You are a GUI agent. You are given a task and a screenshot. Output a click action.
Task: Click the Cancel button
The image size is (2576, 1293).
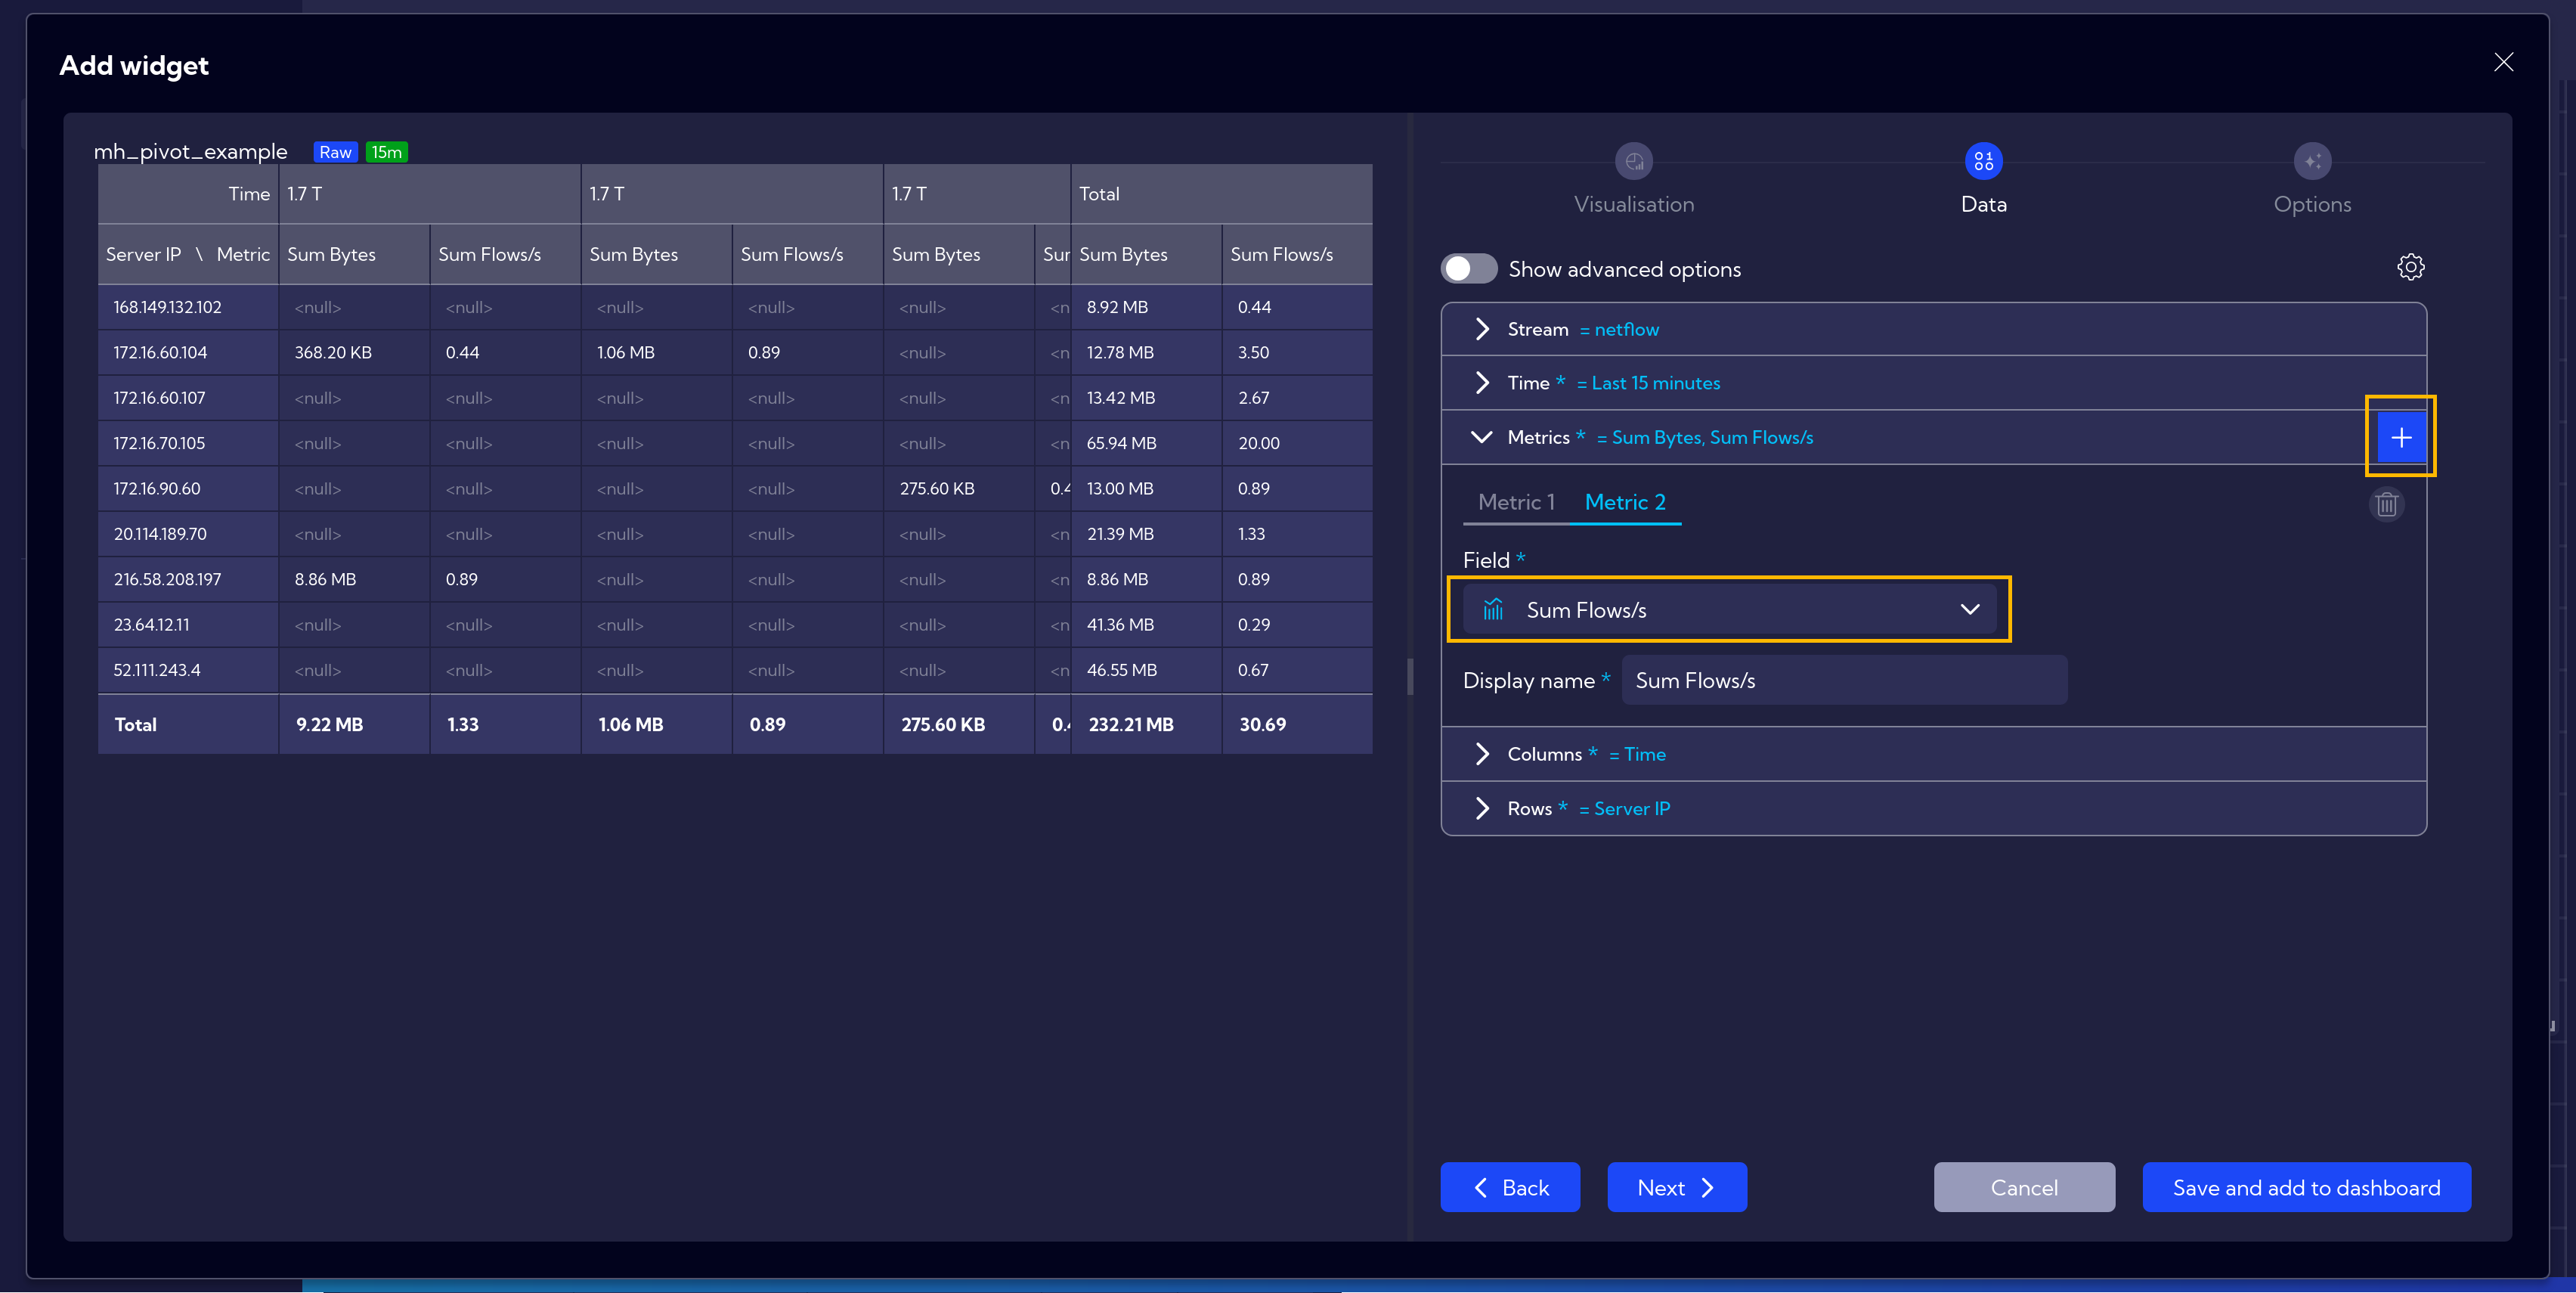click(x=2024, y=1187)
